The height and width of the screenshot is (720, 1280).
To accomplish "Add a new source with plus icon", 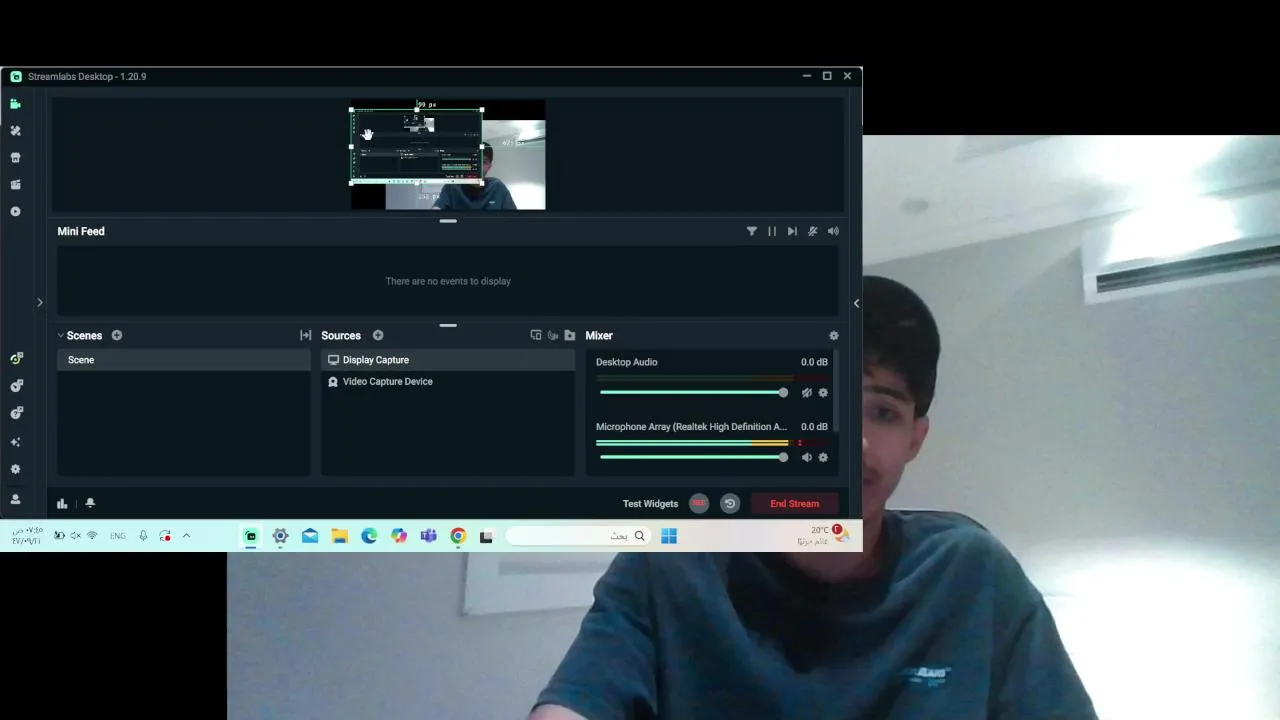I will (378, 336).
